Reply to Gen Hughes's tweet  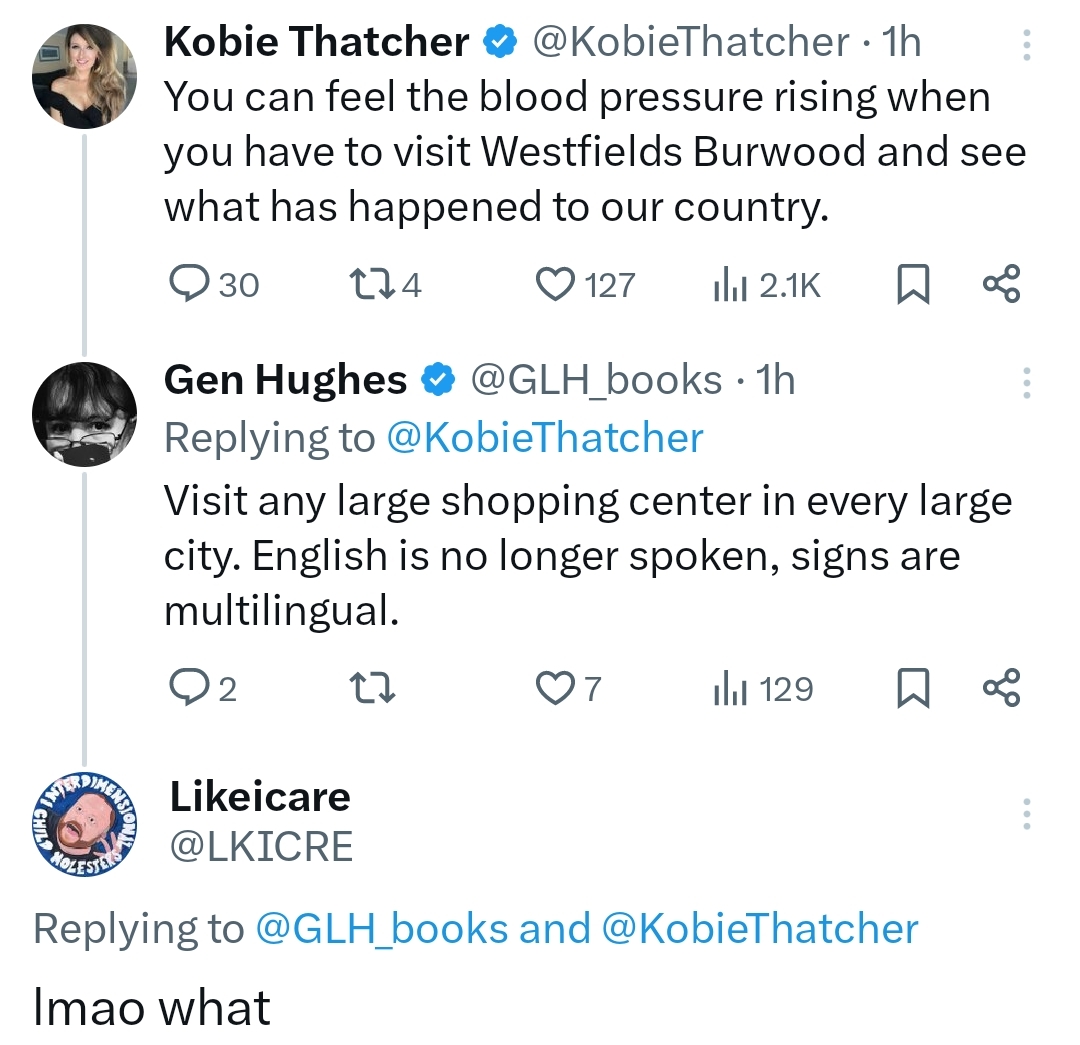[x=188, y=689]
